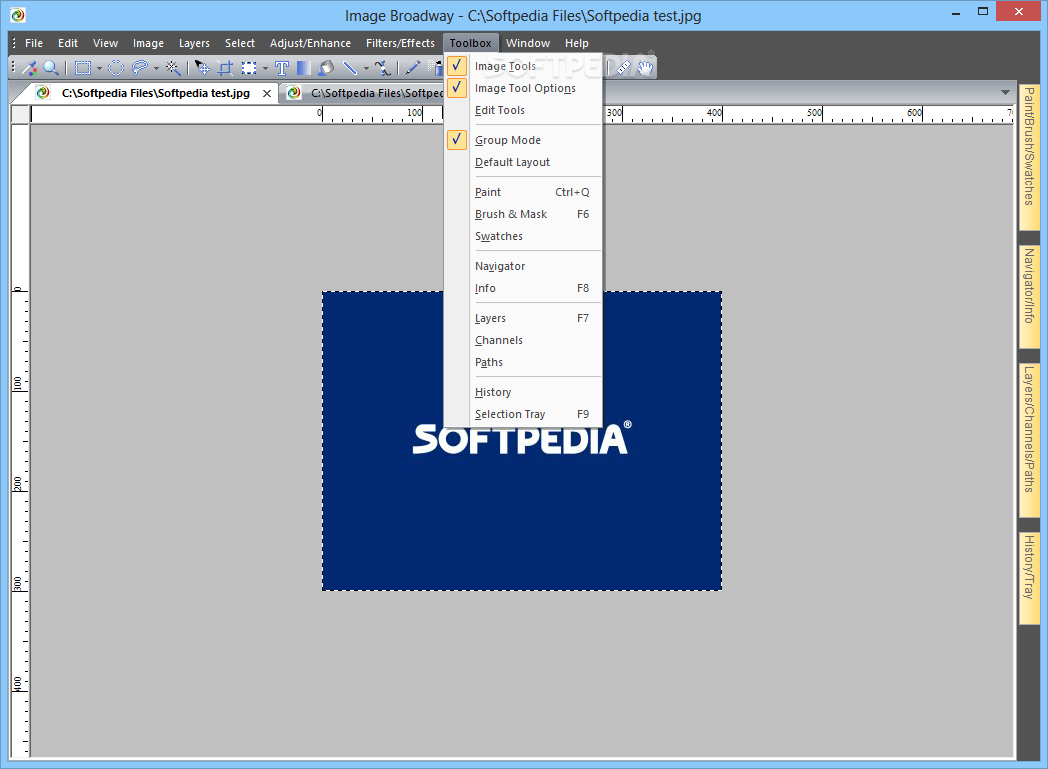This screenshot has height=769, width=1048.
Task: Uncheck Image Tools in Toolbox menu
Action: pos(523,66)
